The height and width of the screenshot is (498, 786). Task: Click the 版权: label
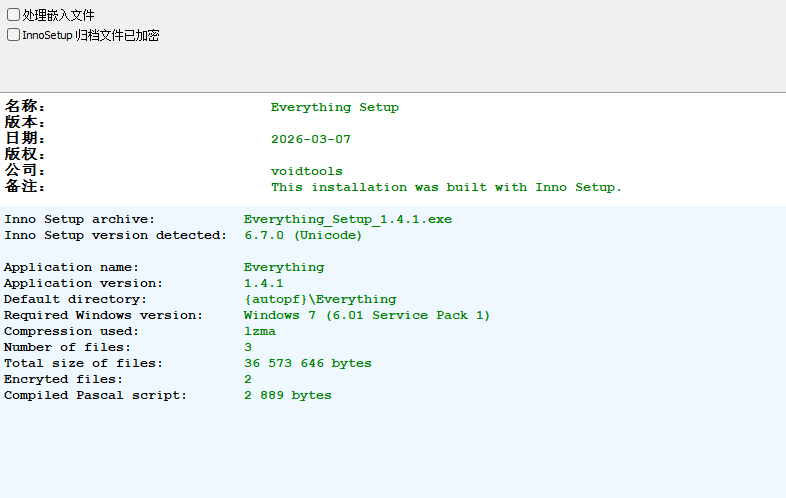(25, 154)
